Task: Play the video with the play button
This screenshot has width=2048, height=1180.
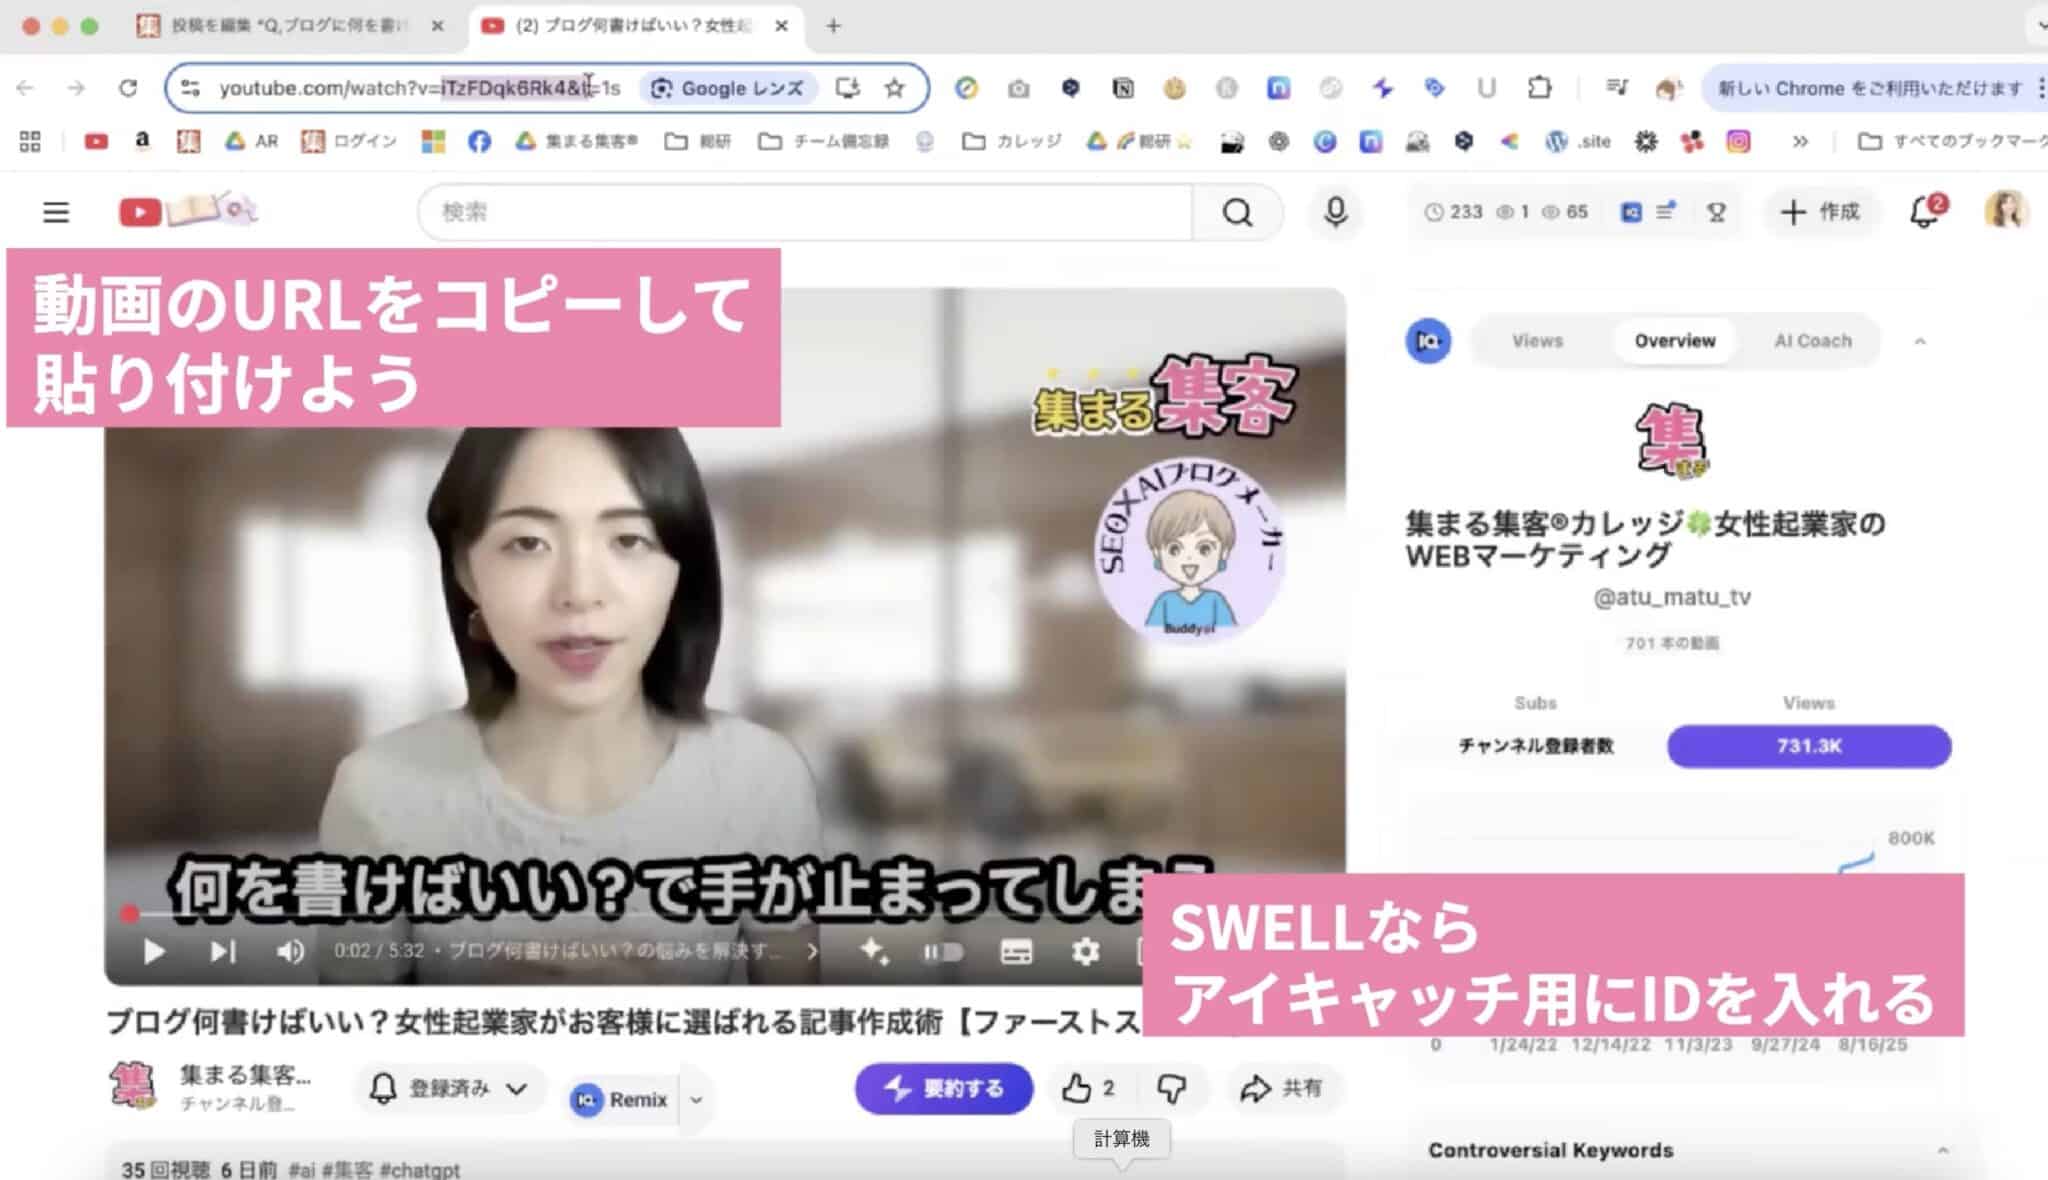Action: pos(154,951)
